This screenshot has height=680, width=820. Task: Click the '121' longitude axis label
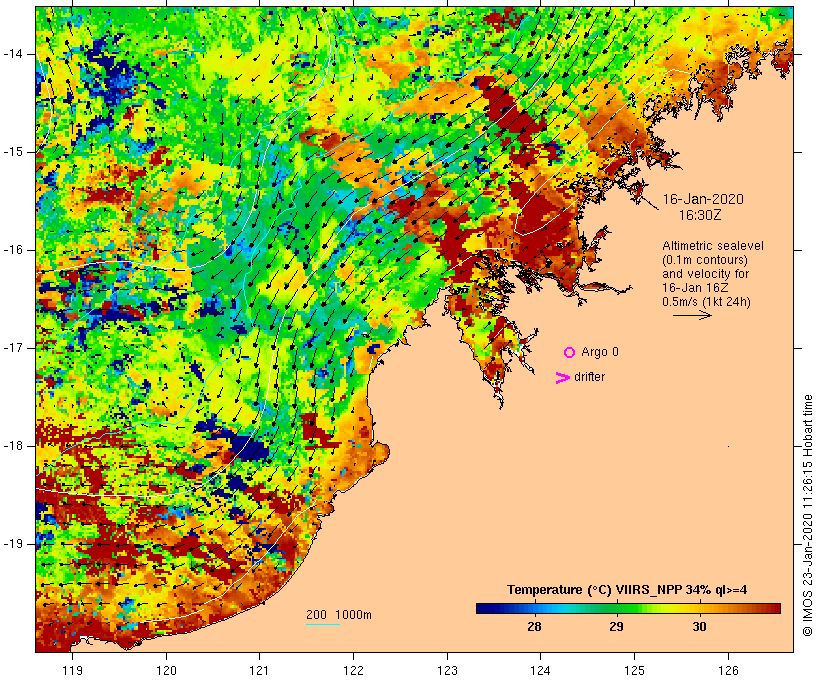coord(259,671)
